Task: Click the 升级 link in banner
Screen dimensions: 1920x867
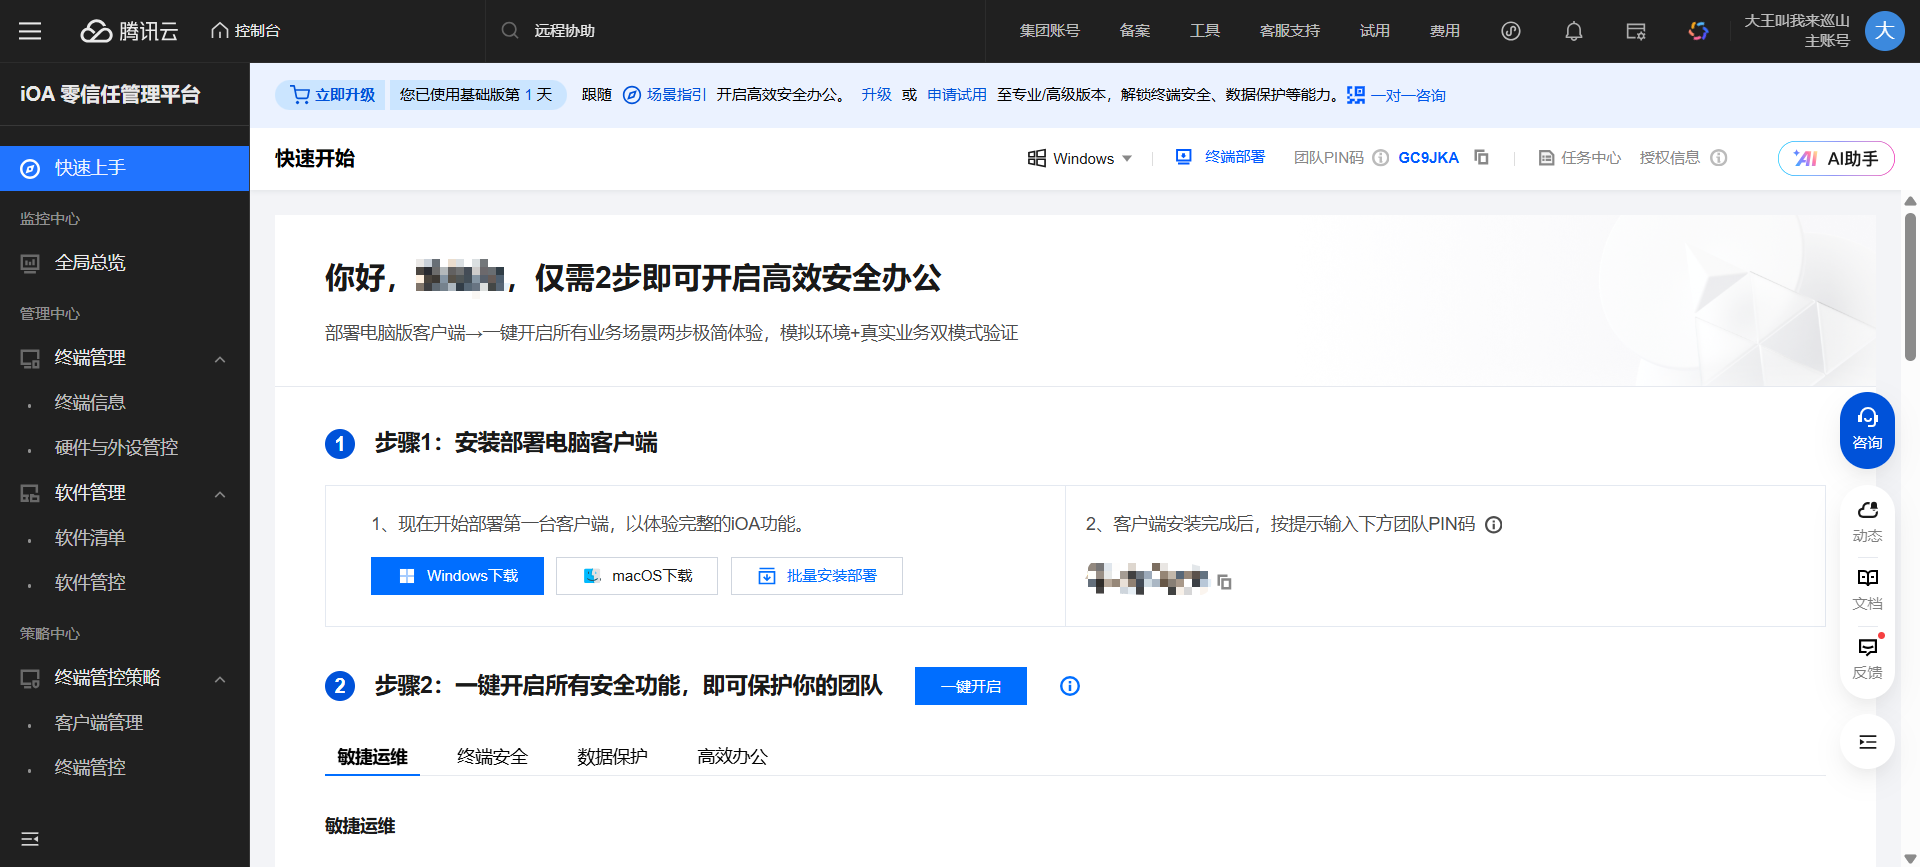Action: point(877,95)
